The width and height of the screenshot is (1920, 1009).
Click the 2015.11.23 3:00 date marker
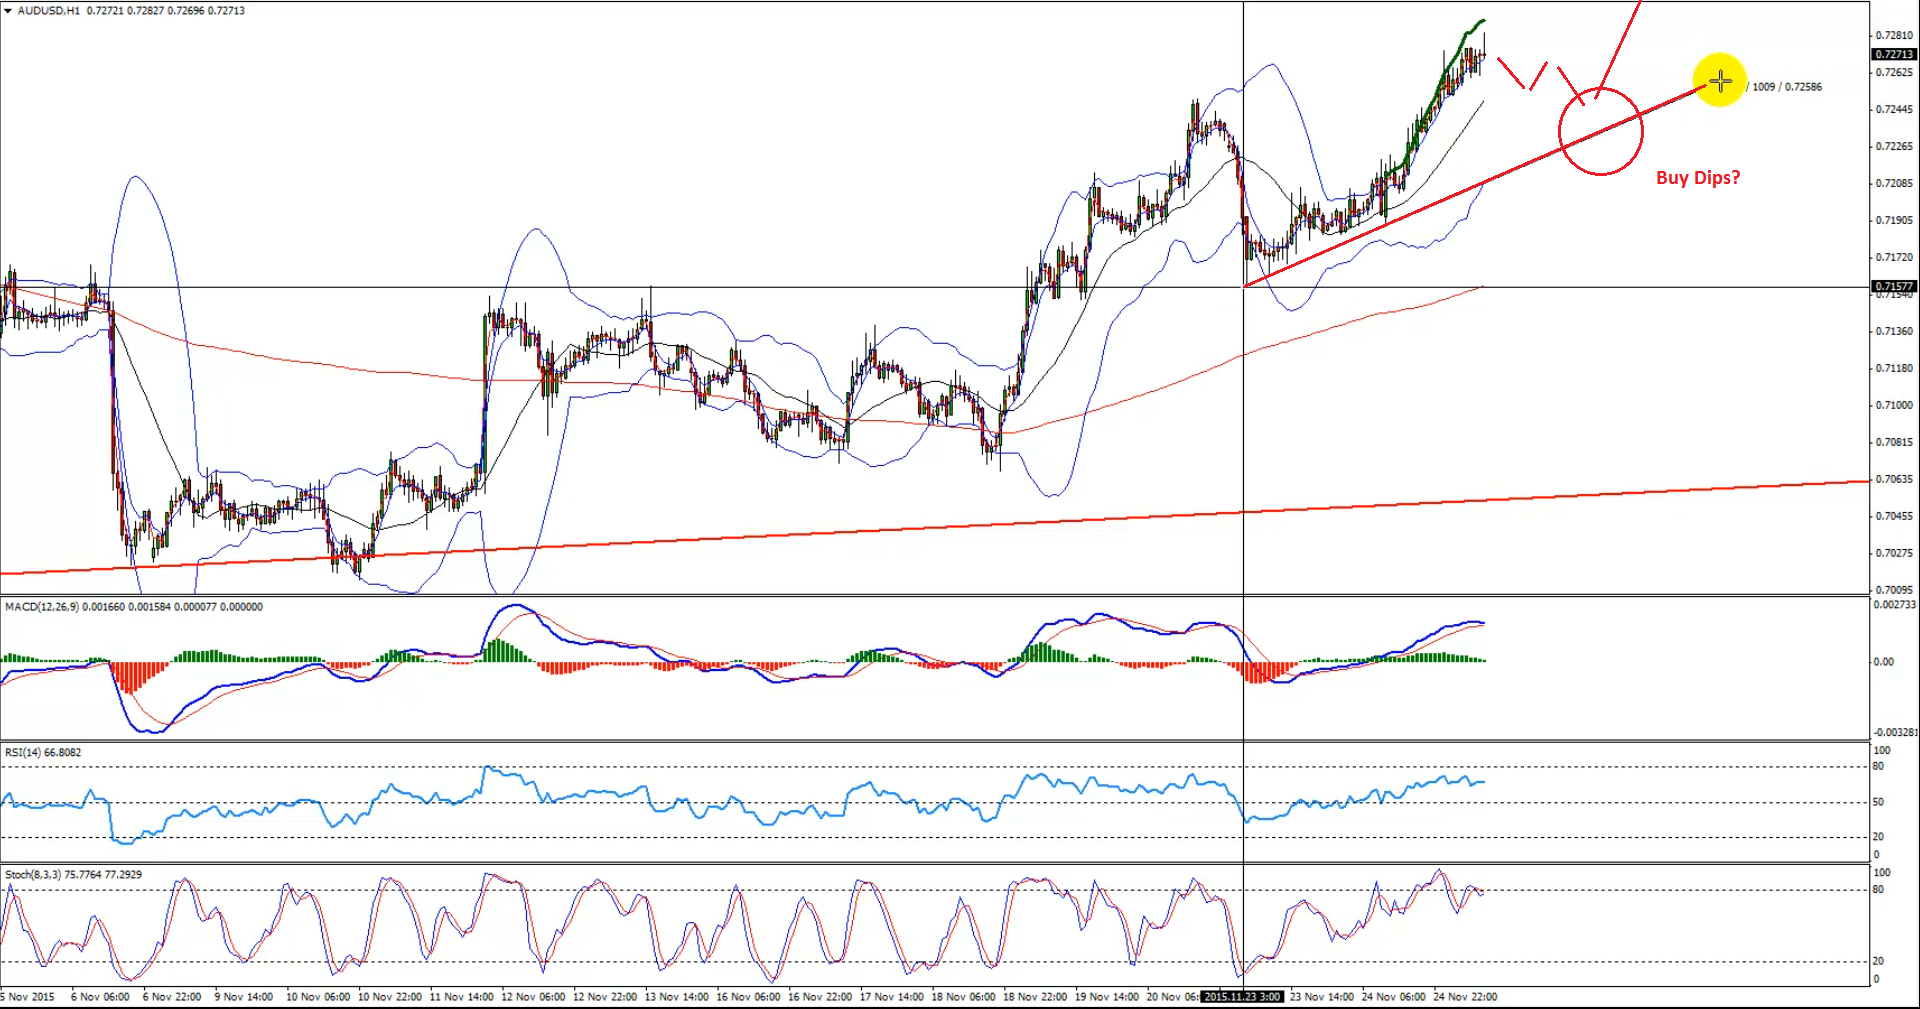(1242, 997)
